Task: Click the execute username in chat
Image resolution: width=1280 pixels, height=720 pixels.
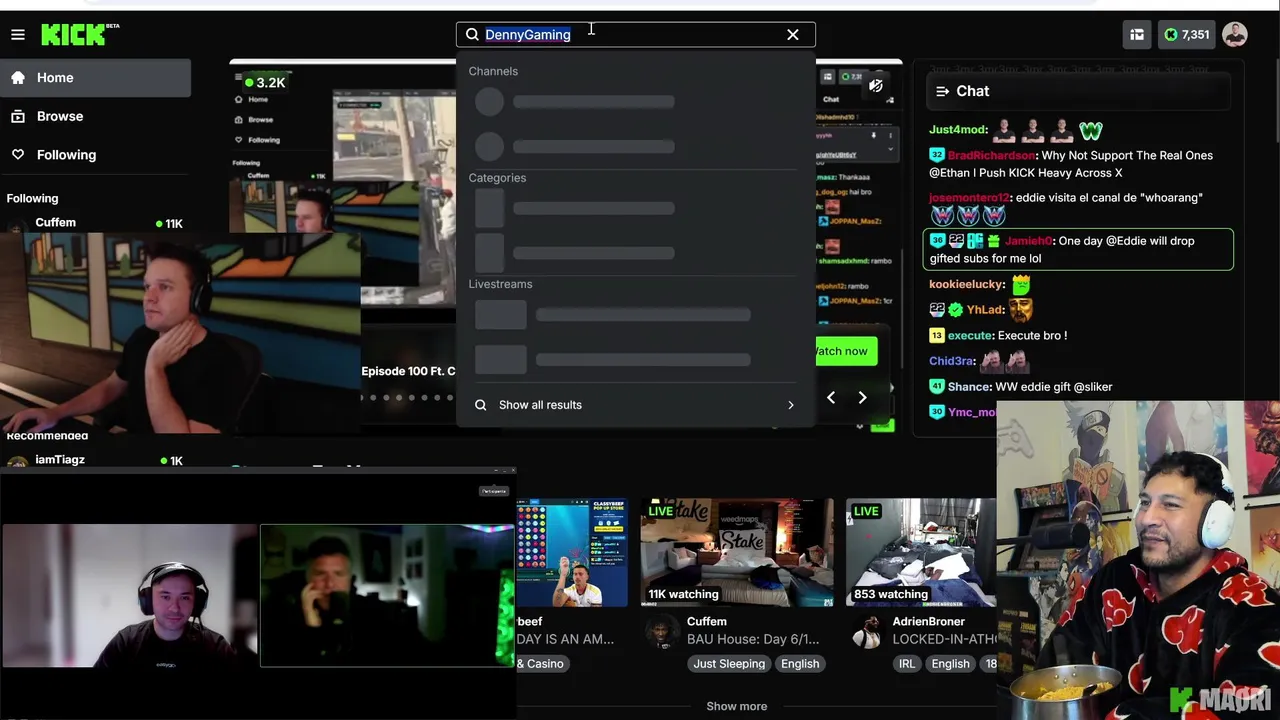Action: click(970, 336)
